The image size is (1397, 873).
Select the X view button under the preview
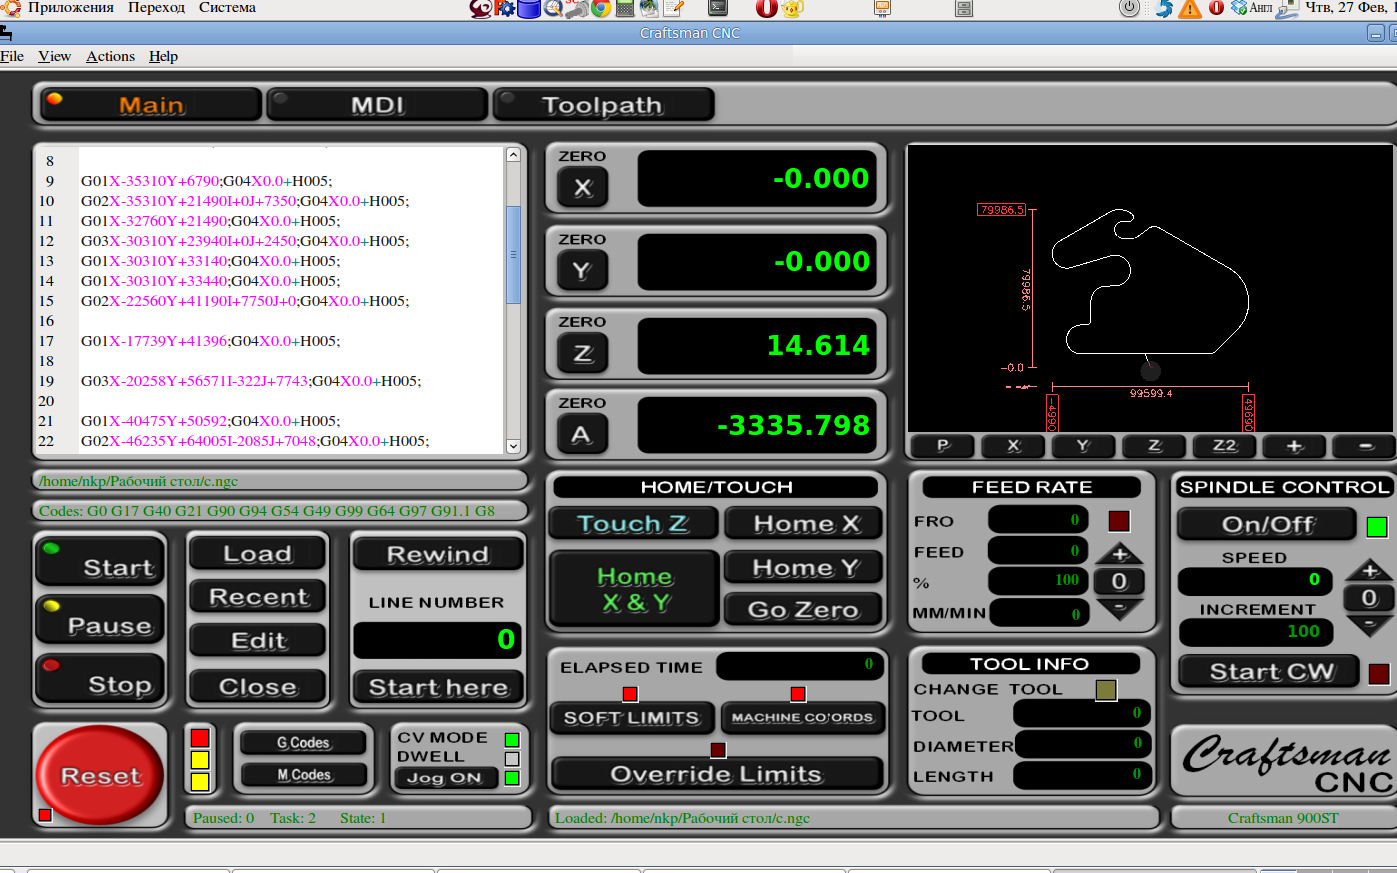[x=1013, y=446]
